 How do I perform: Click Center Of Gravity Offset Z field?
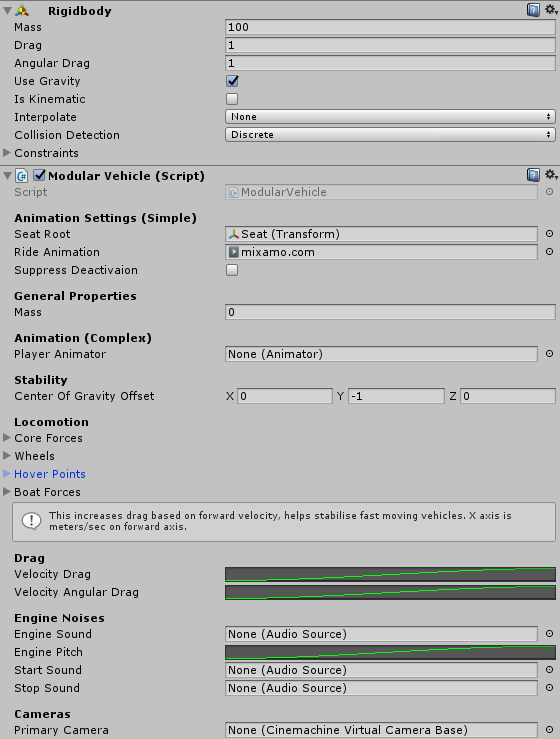click(x=508, y=396)
